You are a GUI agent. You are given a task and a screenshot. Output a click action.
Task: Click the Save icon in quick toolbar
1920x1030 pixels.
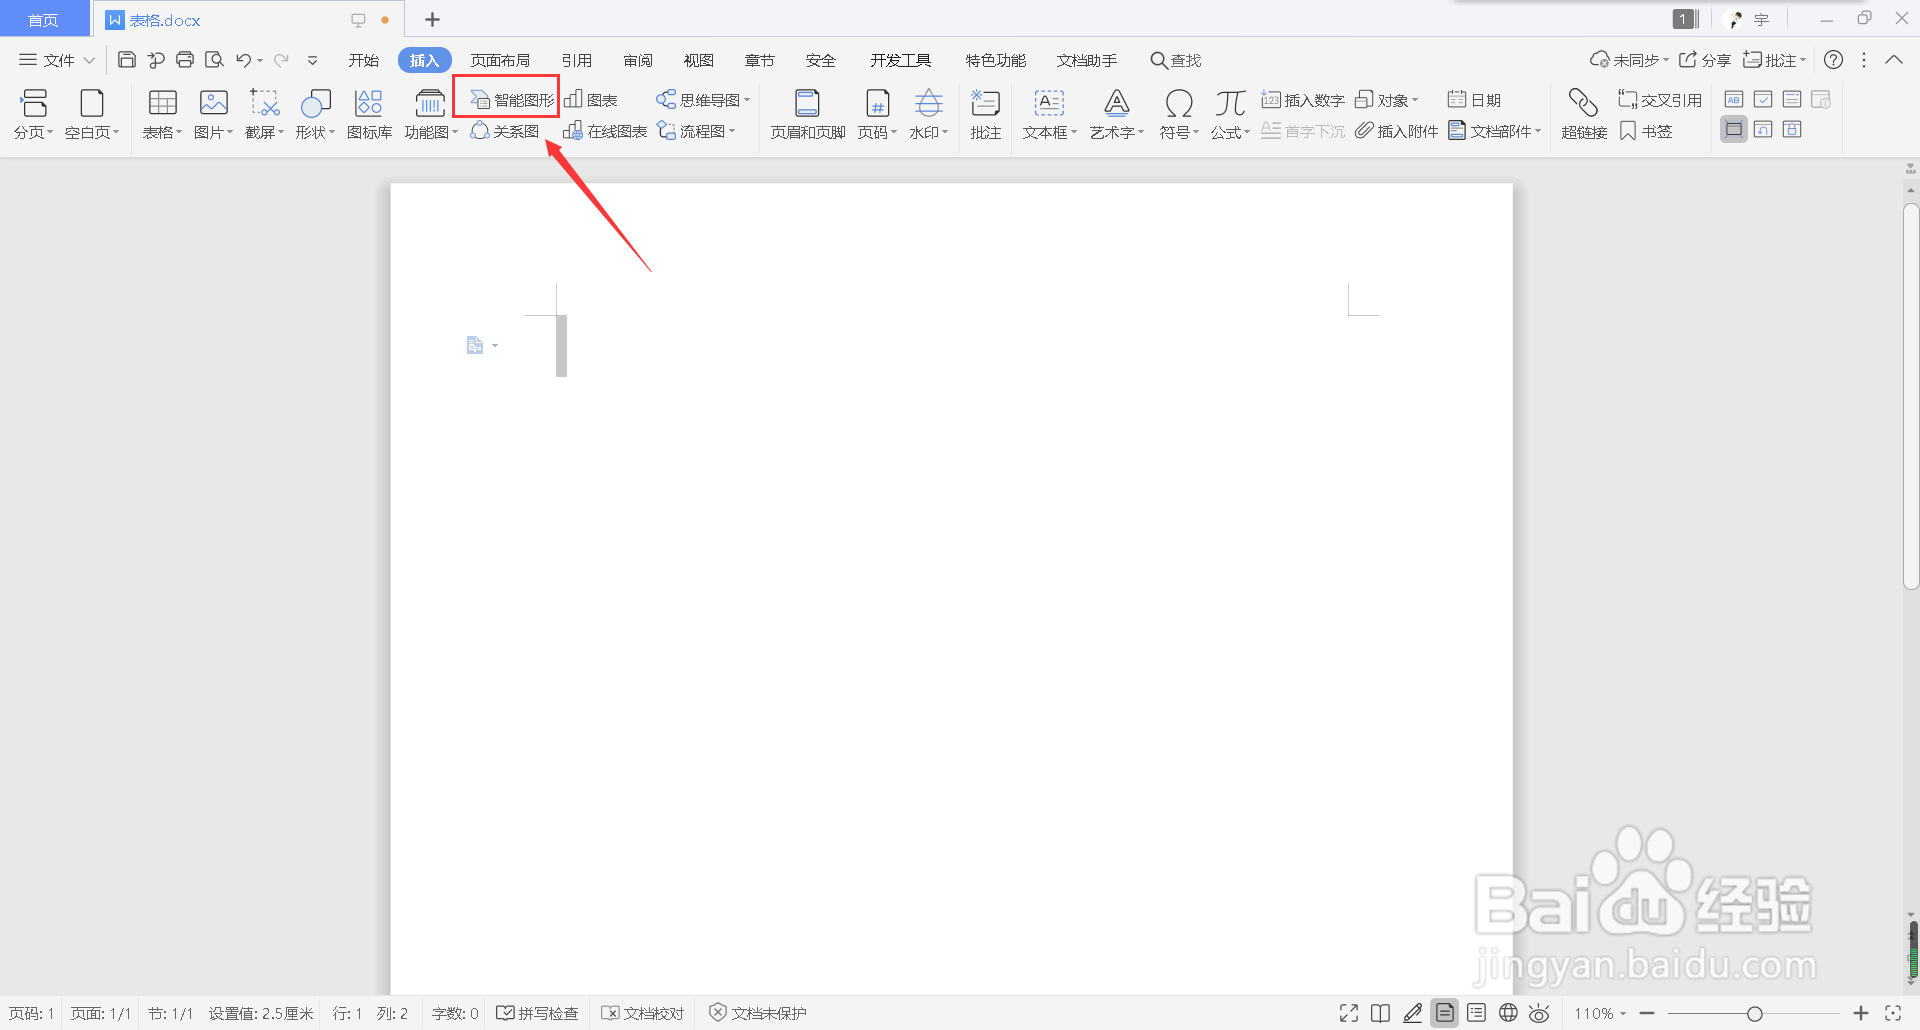tap(127, 60)
